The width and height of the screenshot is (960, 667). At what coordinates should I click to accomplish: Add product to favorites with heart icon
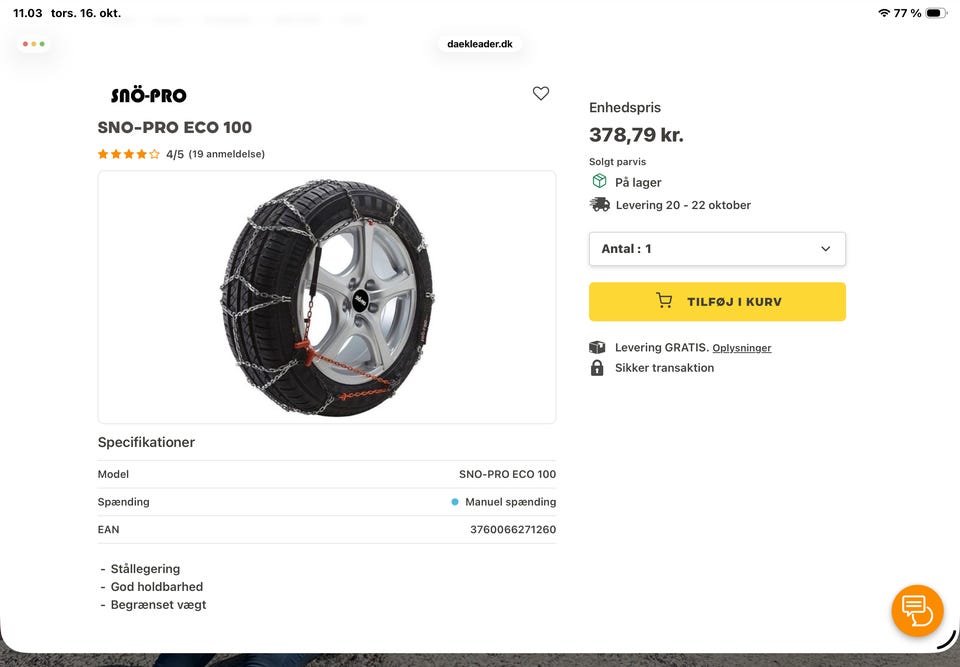point(541,93)
